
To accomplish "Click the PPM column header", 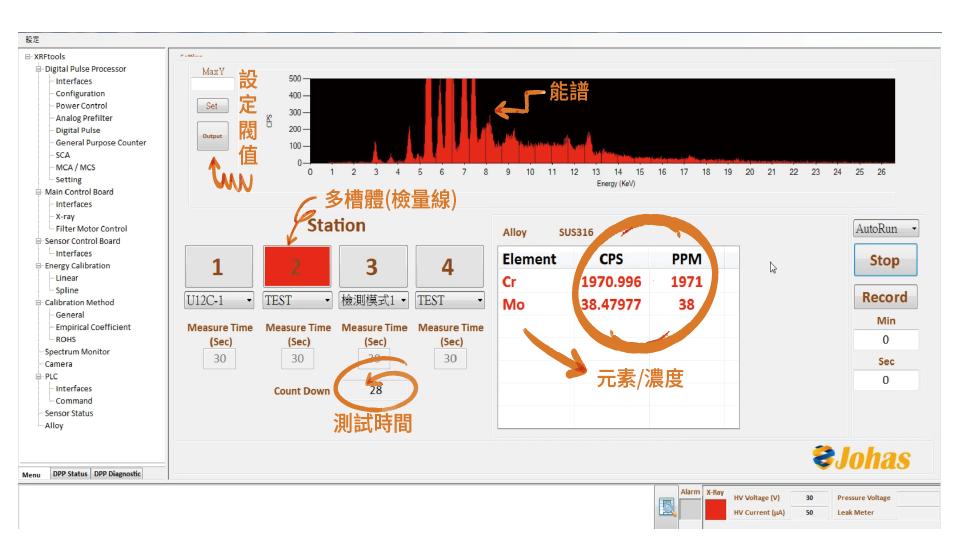I will (x=686, y=259).
